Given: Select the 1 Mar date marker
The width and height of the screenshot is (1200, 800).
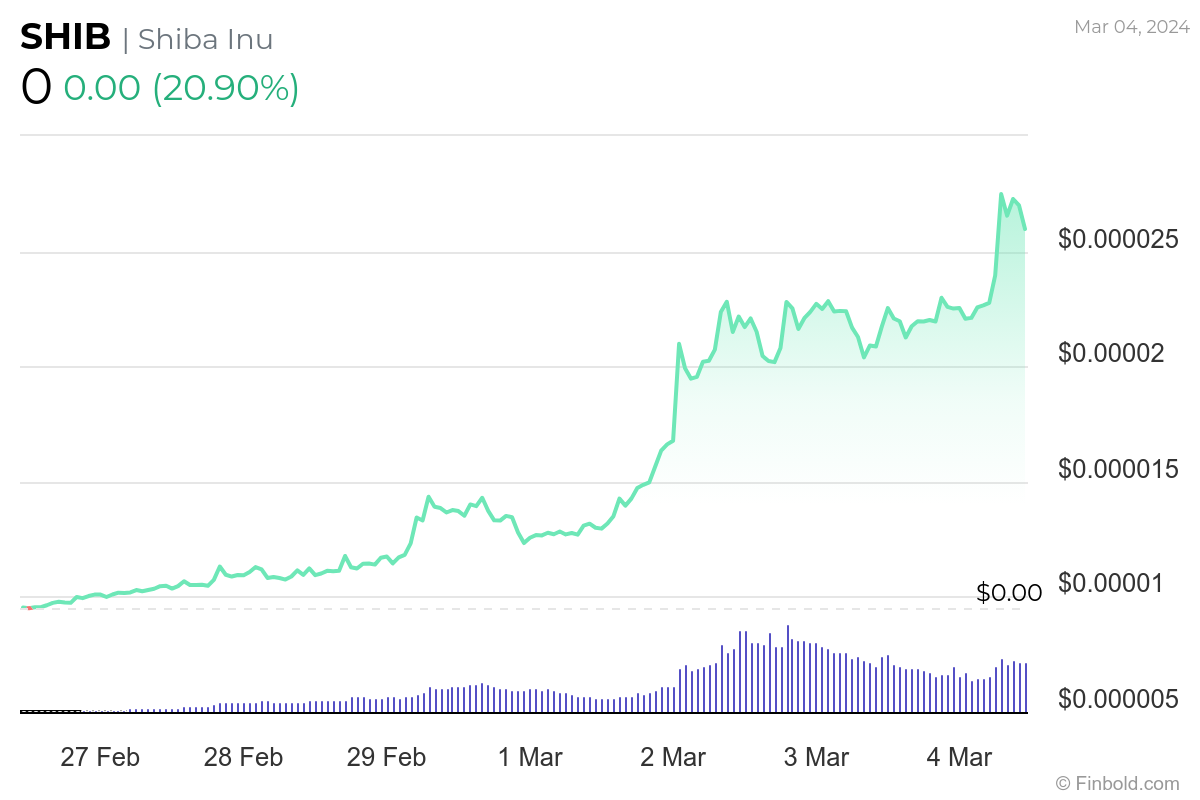Looking at the screenshot, I should (x=530, y=757).
